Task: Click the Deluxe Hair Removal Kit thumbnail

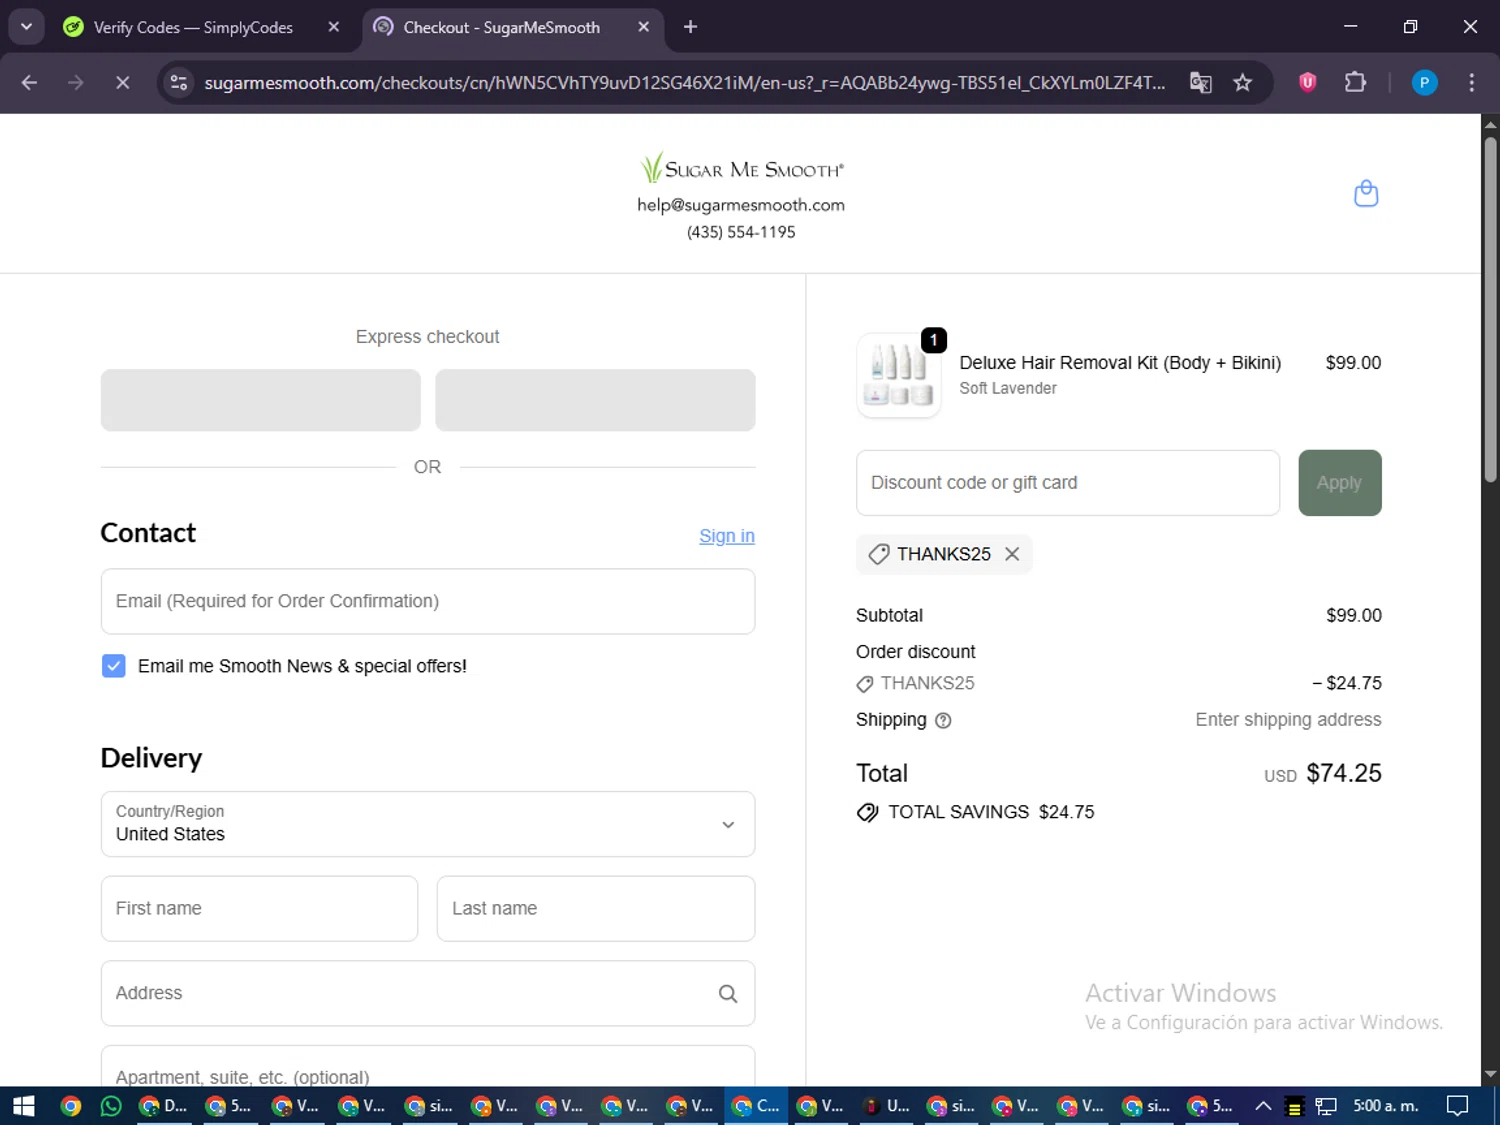Action: (899, 376)
